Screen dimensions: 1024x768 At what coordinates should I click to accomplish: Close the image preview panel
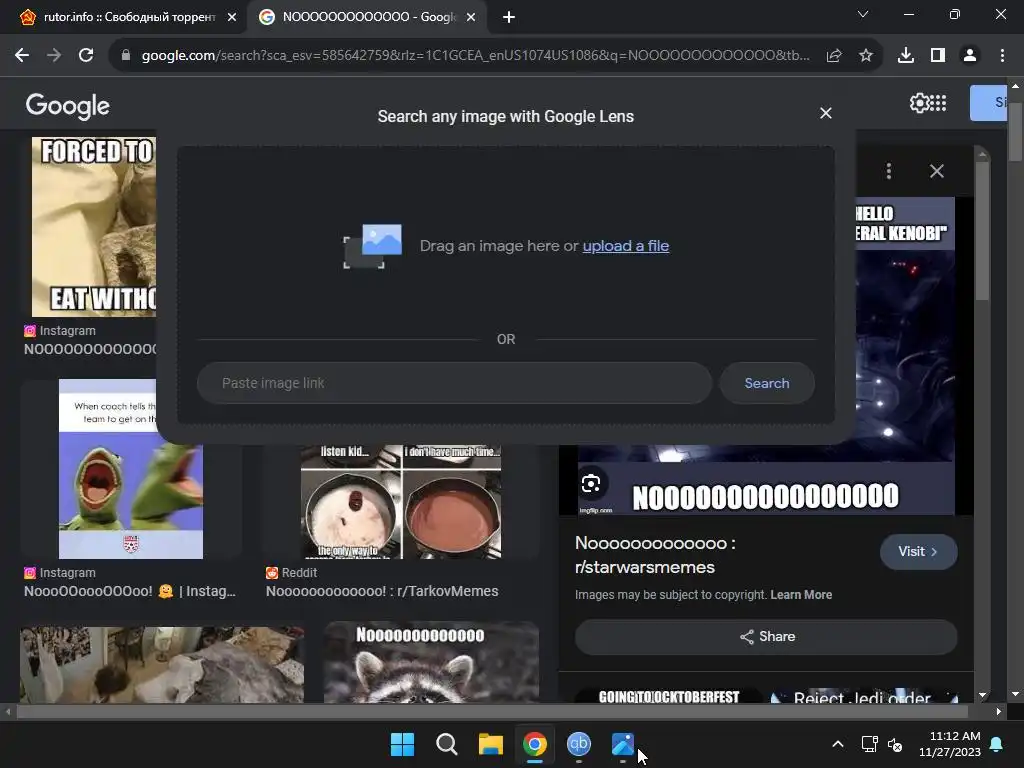tap(936, 171)
